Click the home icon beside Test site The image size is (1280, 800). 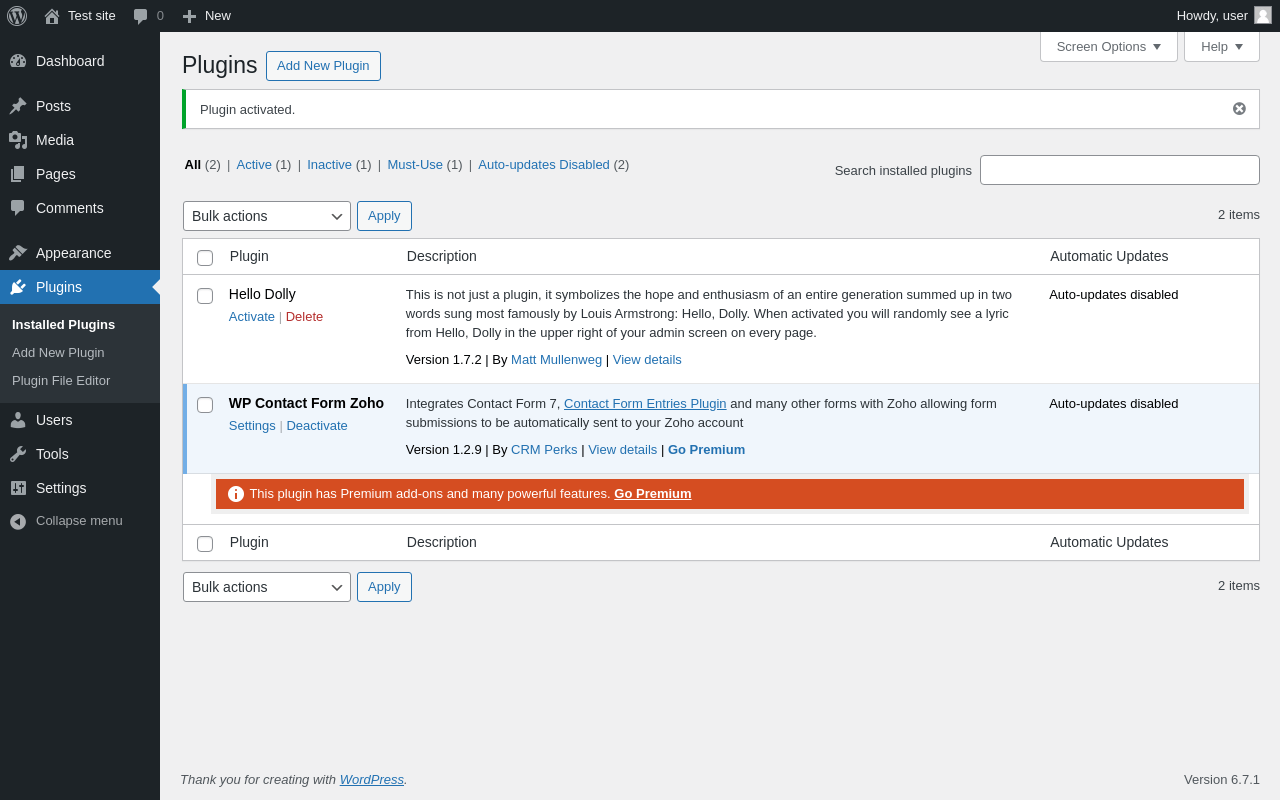click(52, 16)
